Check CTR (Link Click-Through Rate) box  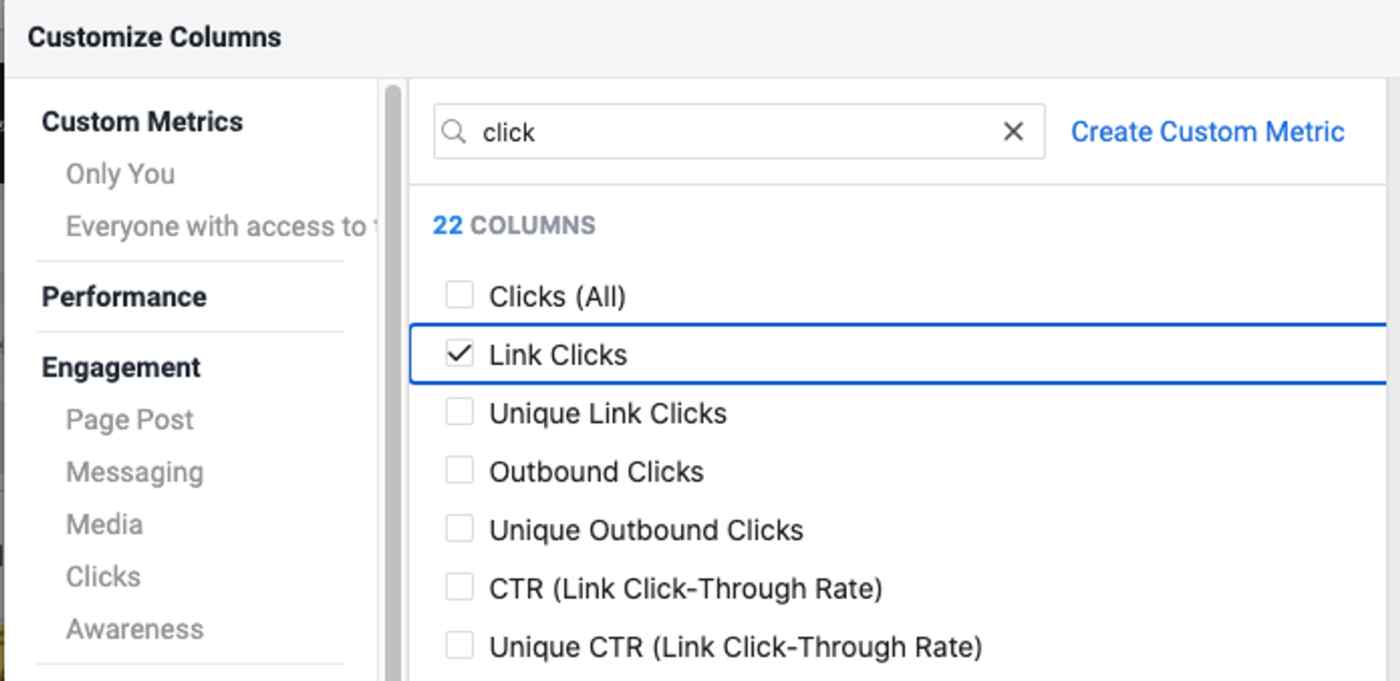pyautogui.click(x=459, y=588)
